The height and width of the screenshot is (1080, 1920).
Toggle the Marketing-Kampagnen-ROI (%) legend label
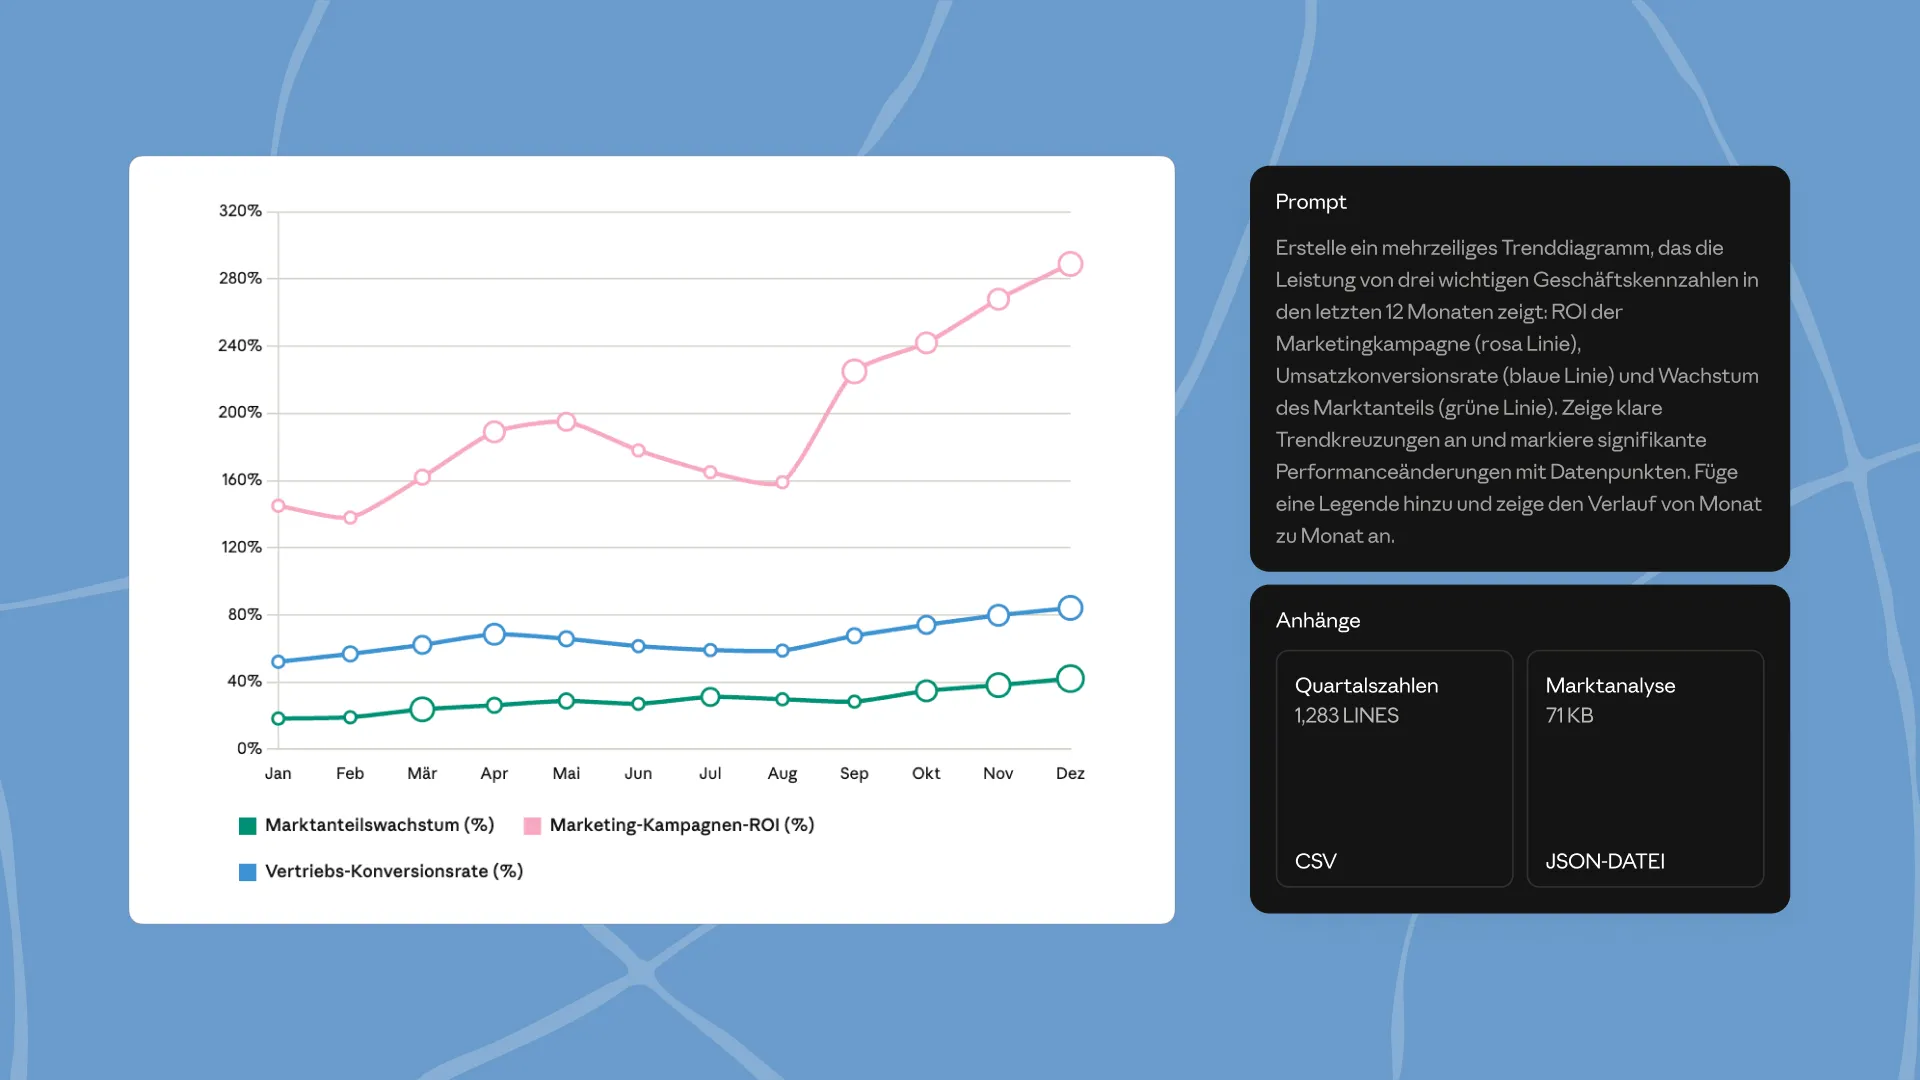[x=681, y=825]
